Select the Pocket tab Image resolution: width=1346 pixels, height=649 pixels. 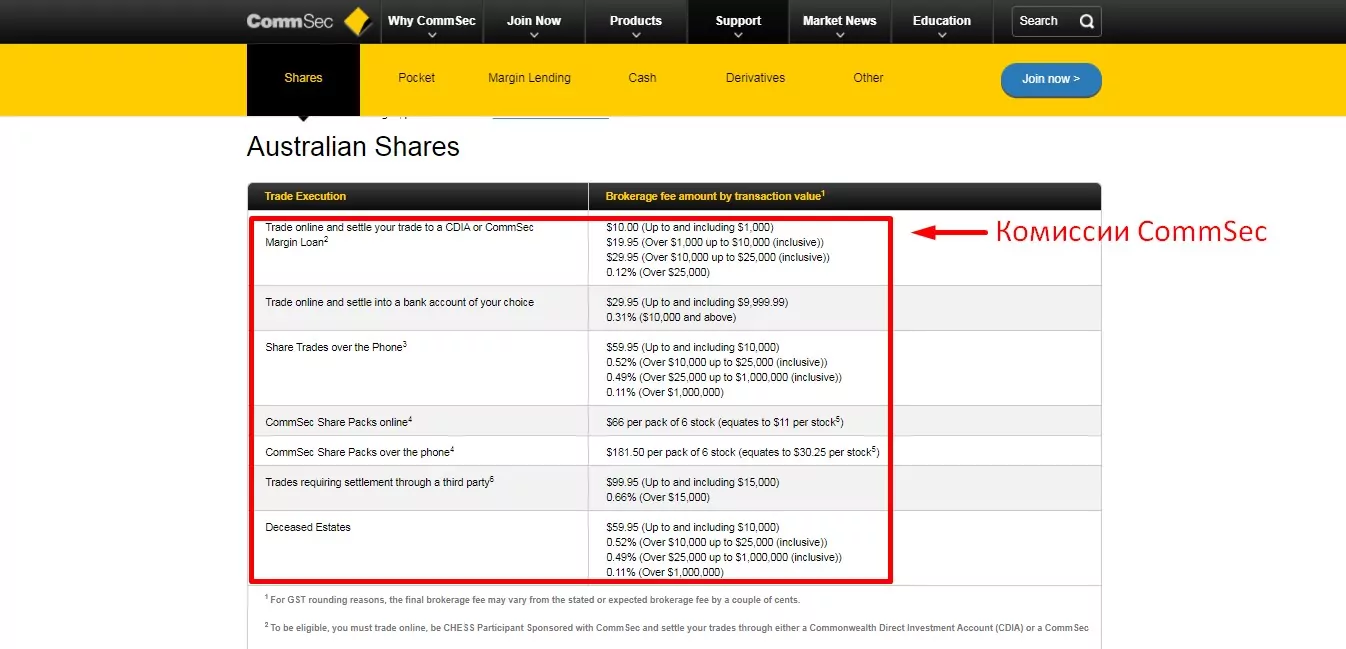click(416, 78)
